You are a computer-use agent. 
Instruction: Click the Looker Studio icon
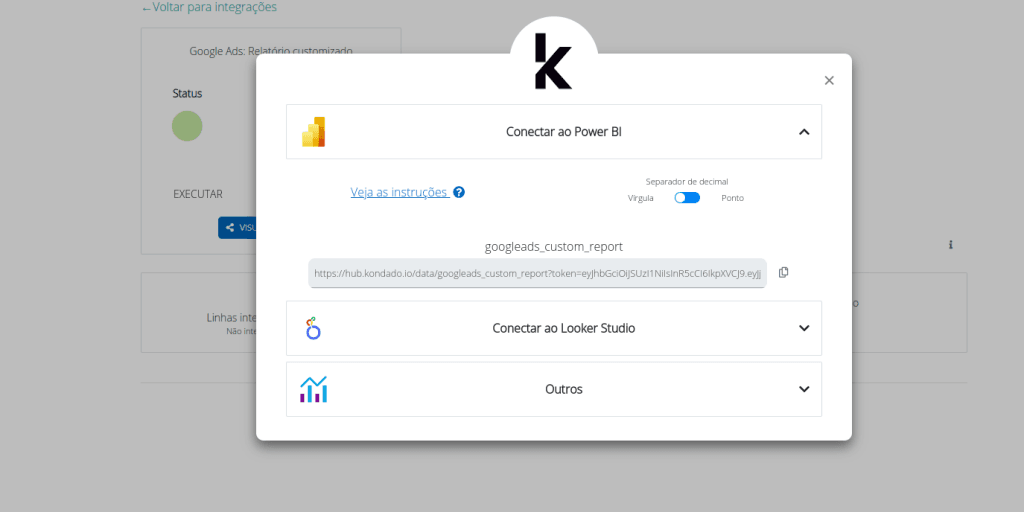tap(313, 328)
